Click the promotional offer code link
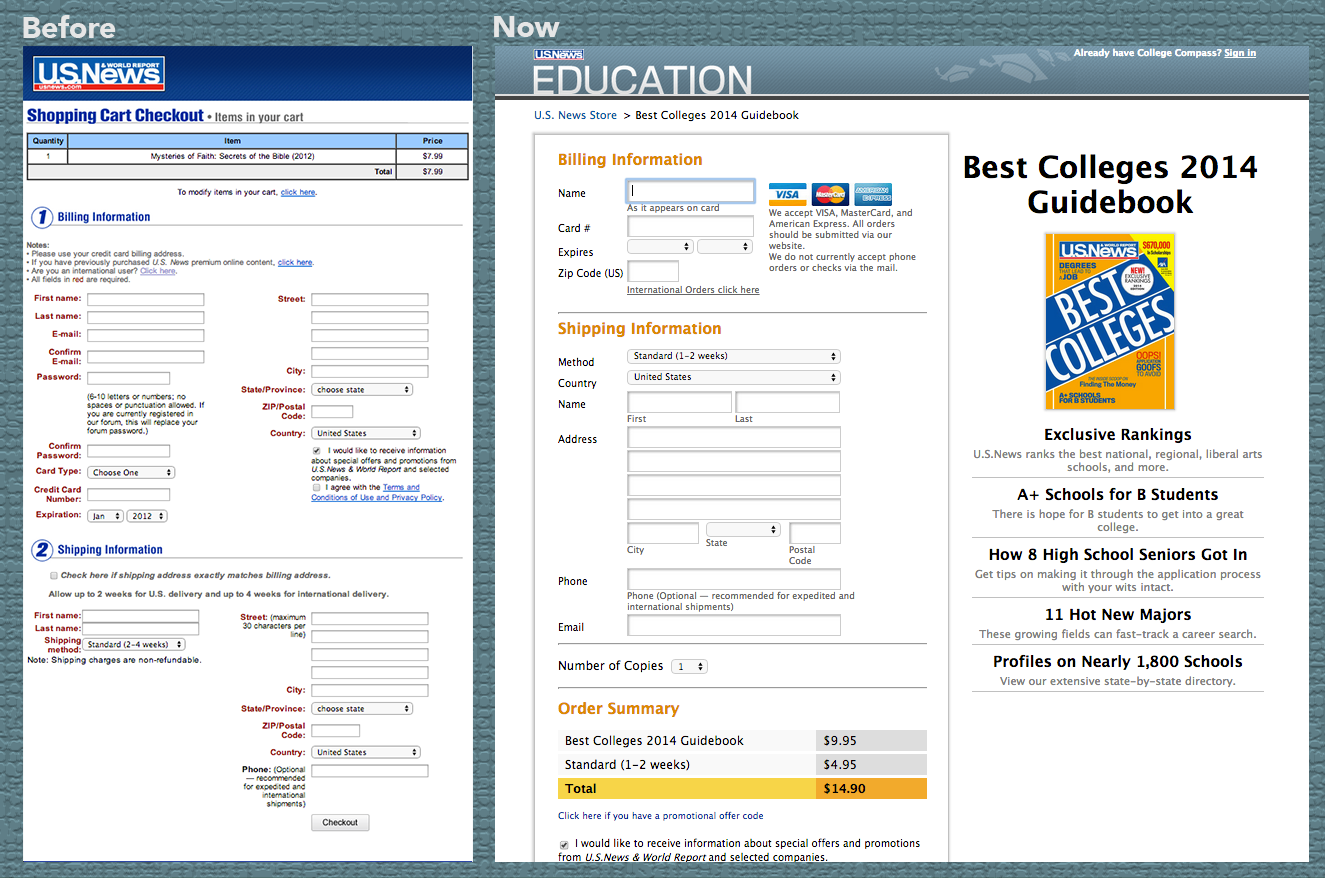 [661, 816]
